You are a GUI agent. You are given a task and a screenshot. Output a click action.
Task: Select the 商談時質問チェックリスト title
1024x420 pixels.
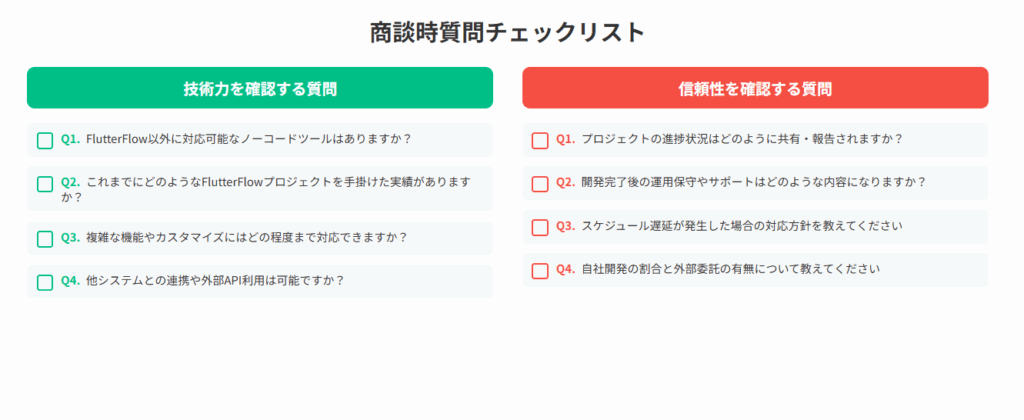click(x=507, y=32)
